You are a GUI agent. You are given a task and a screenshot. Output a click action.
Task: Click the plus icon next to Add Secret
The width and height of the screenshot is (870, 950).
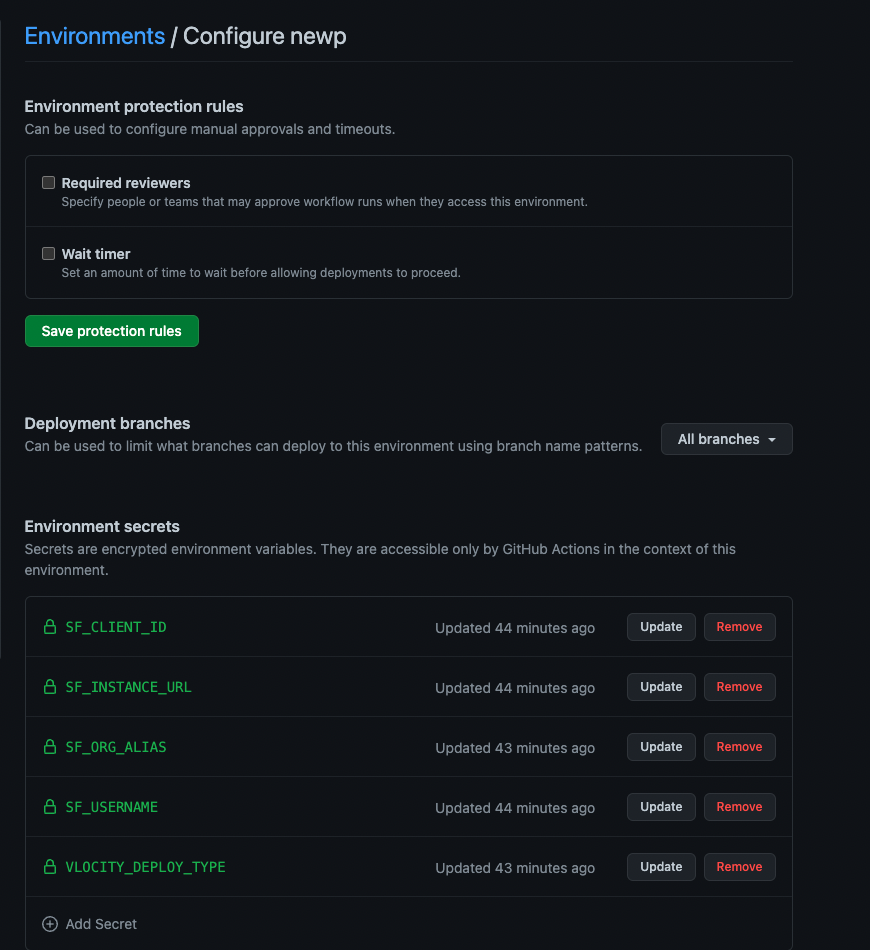(49, 924)
